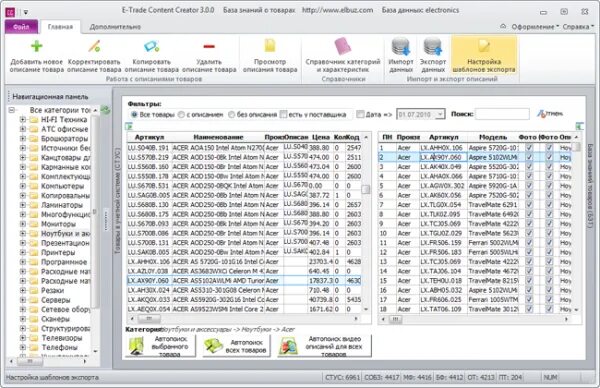The image size is (600, 388).
Task: Click the Сканеры folder icon in tree
Action: click(x=34, y=319)
